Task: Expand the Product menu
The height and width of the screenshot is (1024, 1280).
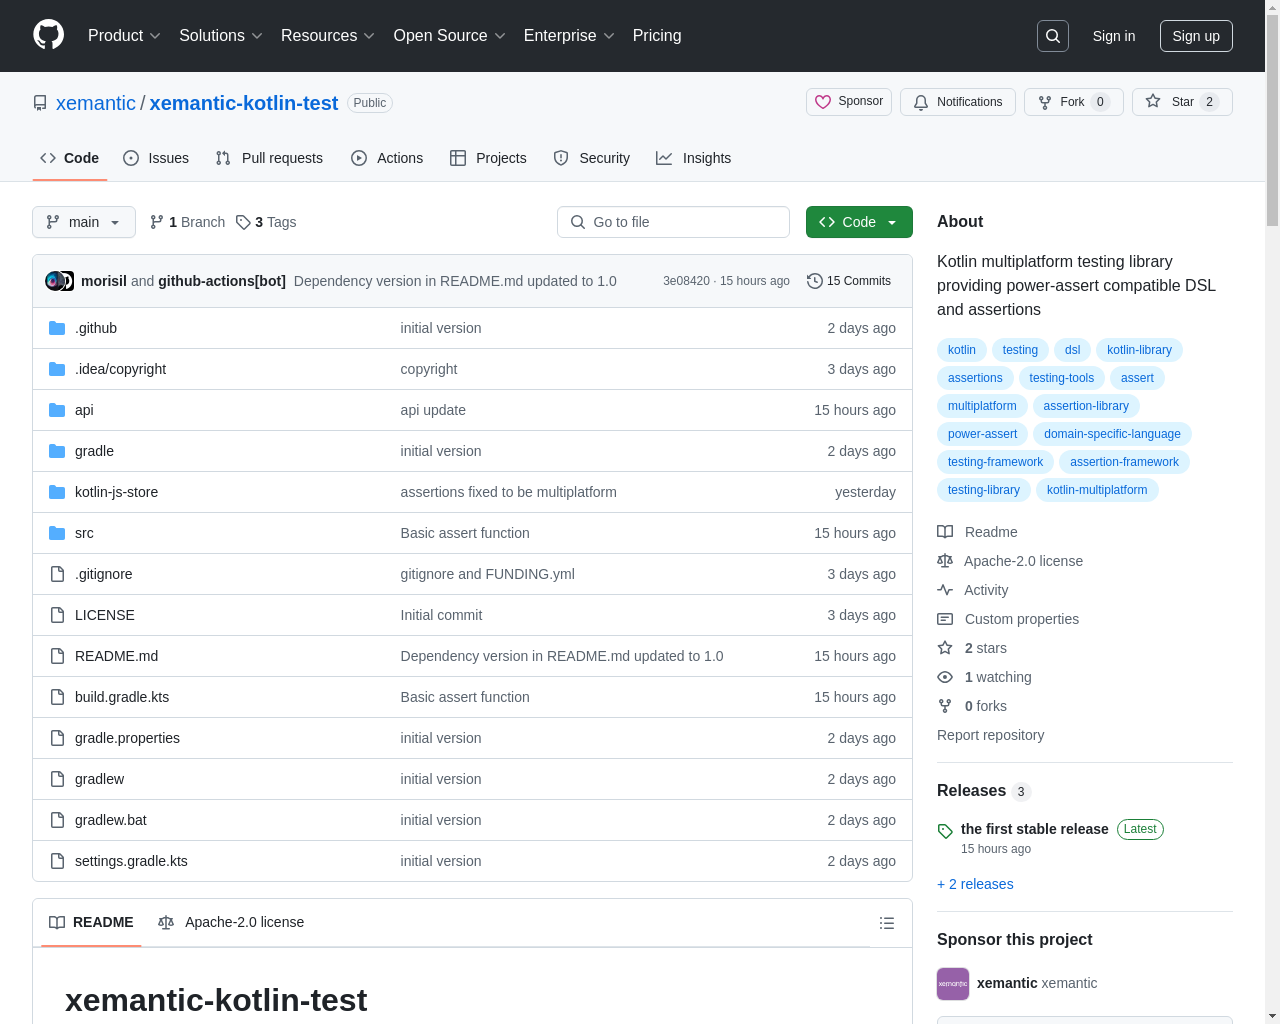Action: [x=124, y=36]
